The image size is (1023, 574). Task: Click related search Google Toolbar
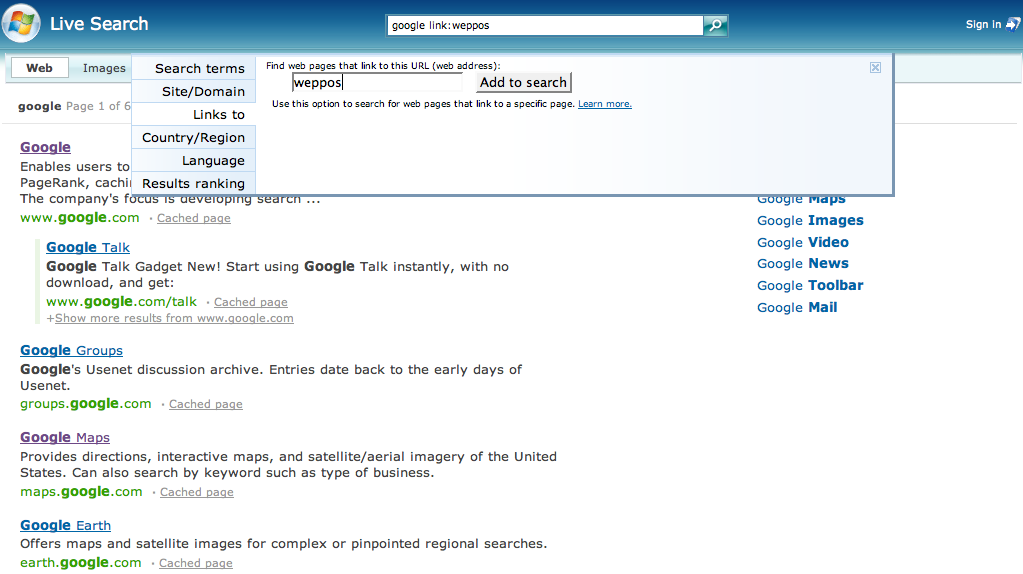coord(810,285)
